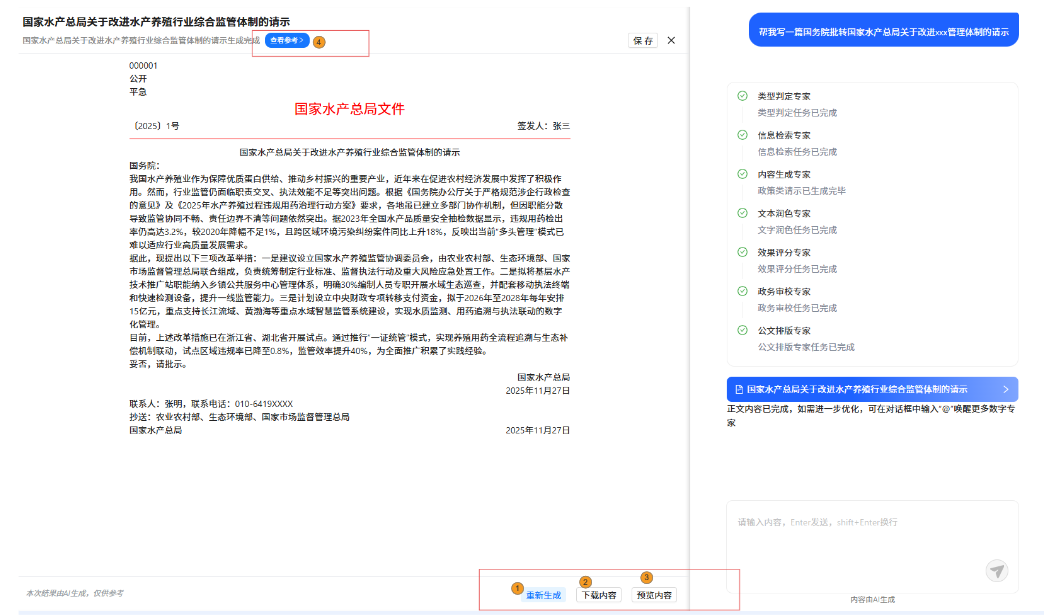Click the green check beside 内容生成专家
This screenshot has width=1044, height=616.
(742, 174)
